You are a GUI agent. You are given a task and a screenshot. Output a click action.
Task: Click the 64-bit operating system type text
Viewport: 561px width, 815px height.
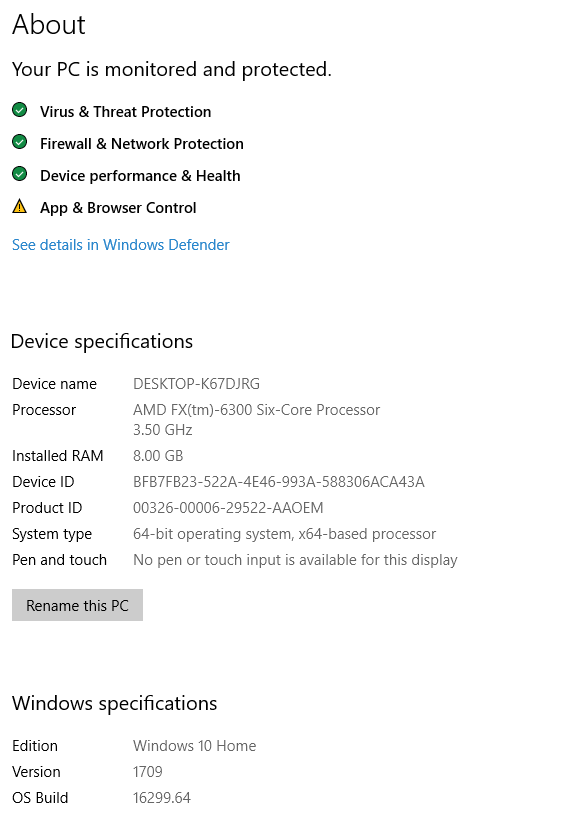(284, 534)
